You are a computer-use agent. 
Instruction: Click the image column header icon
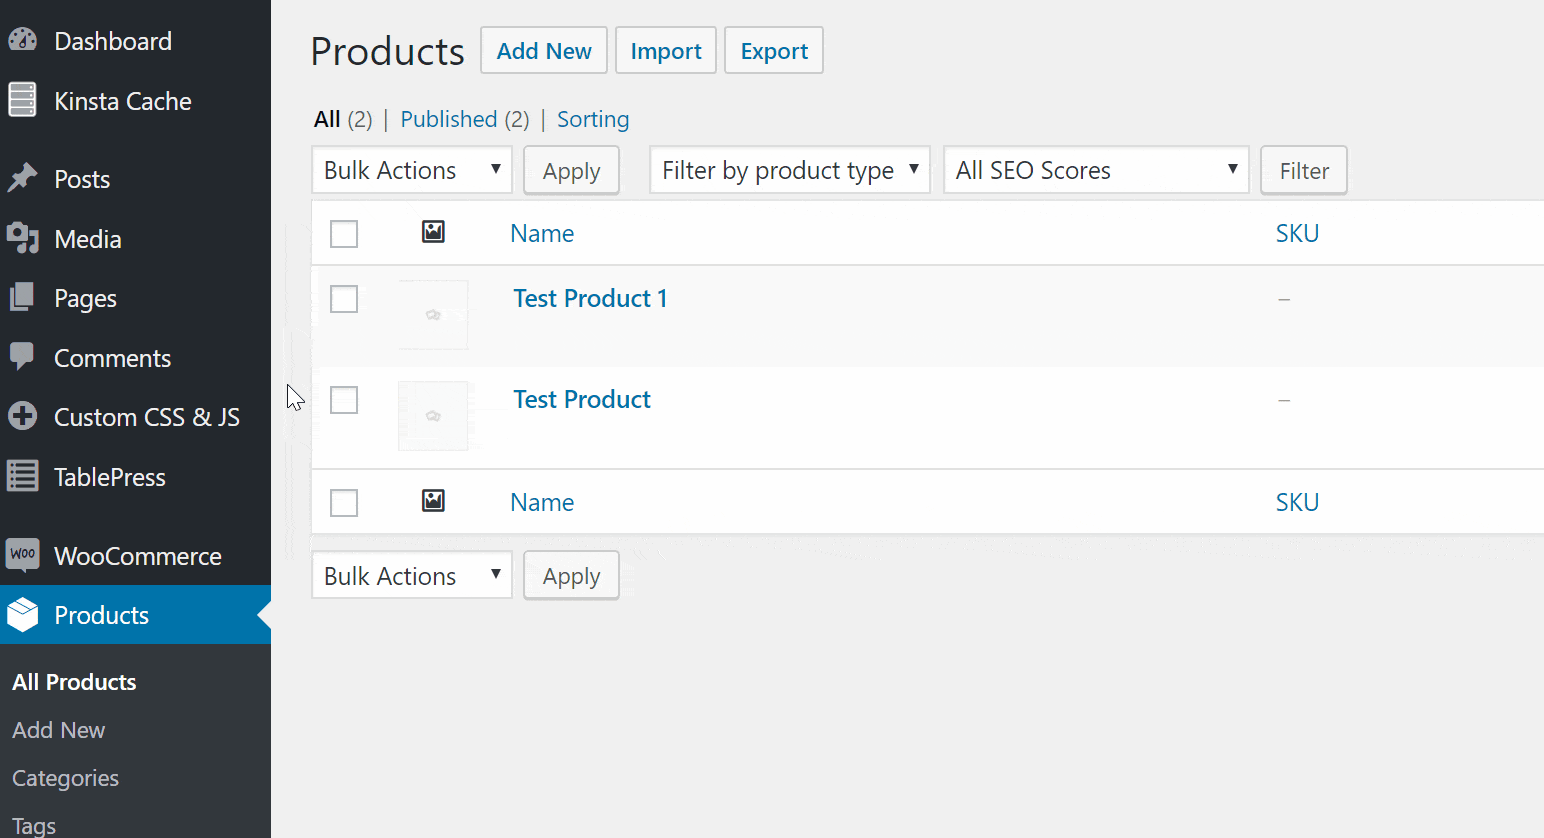tap(433, 231)
